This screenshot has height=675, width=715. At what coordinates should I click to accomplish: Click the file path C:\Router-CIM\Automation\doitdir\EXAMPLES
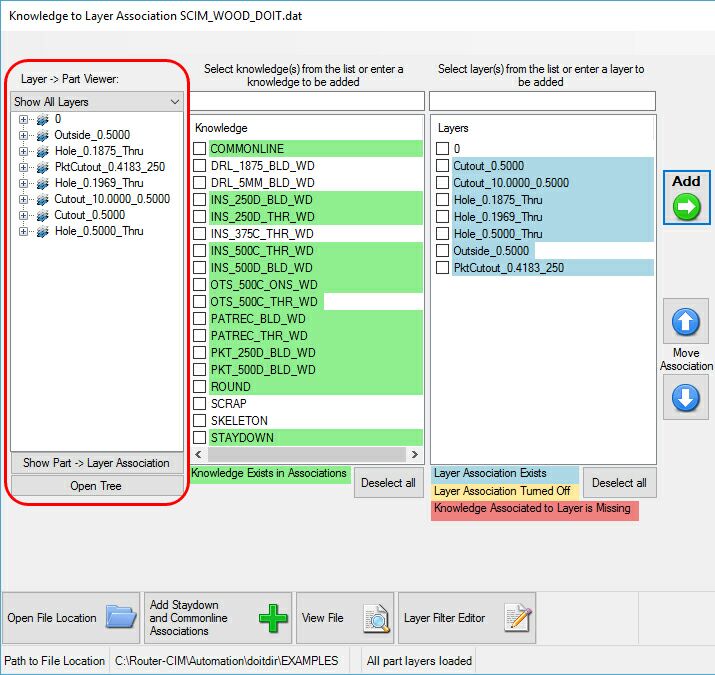pos(227,661)
